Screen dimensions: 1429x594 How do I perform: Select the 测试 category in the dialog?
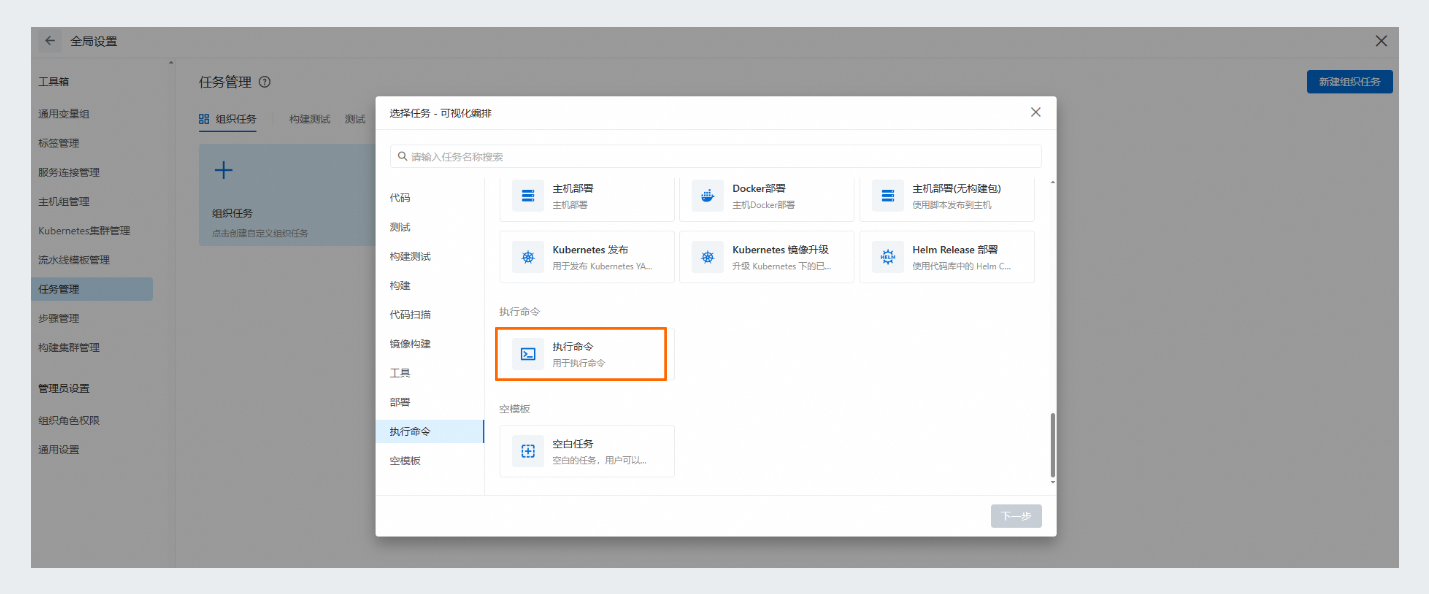pos(430,227)
